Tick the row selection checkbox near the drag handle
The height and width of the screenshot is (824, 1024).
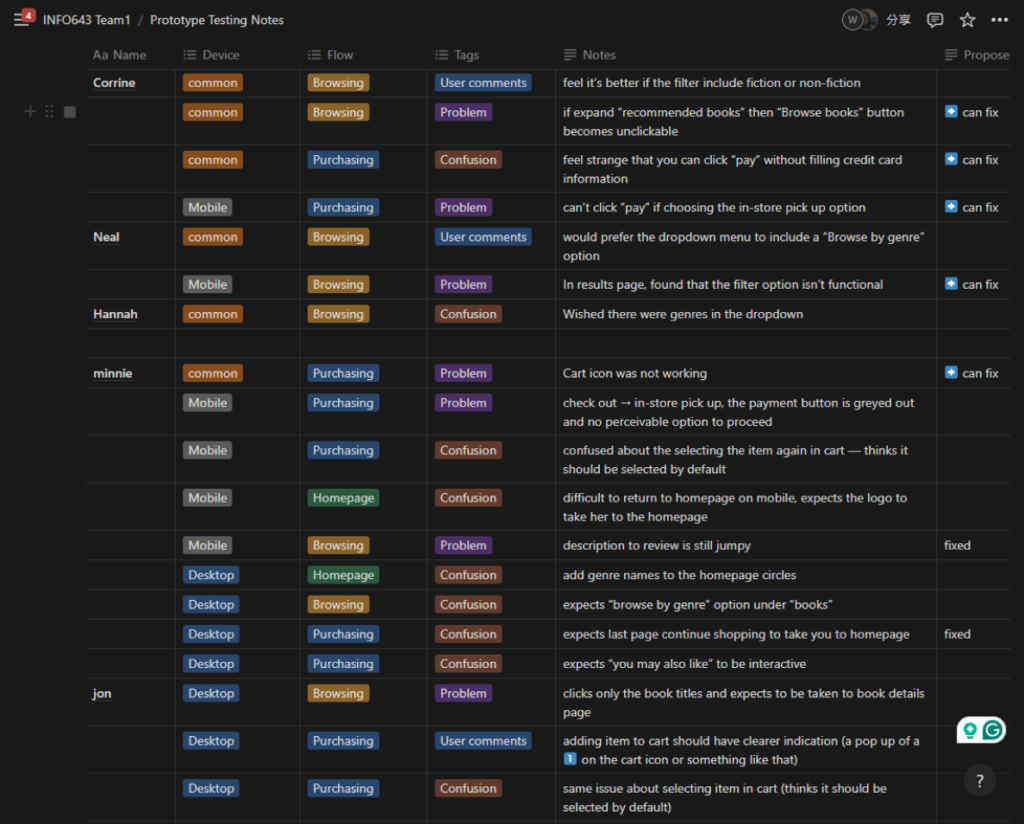70,112
